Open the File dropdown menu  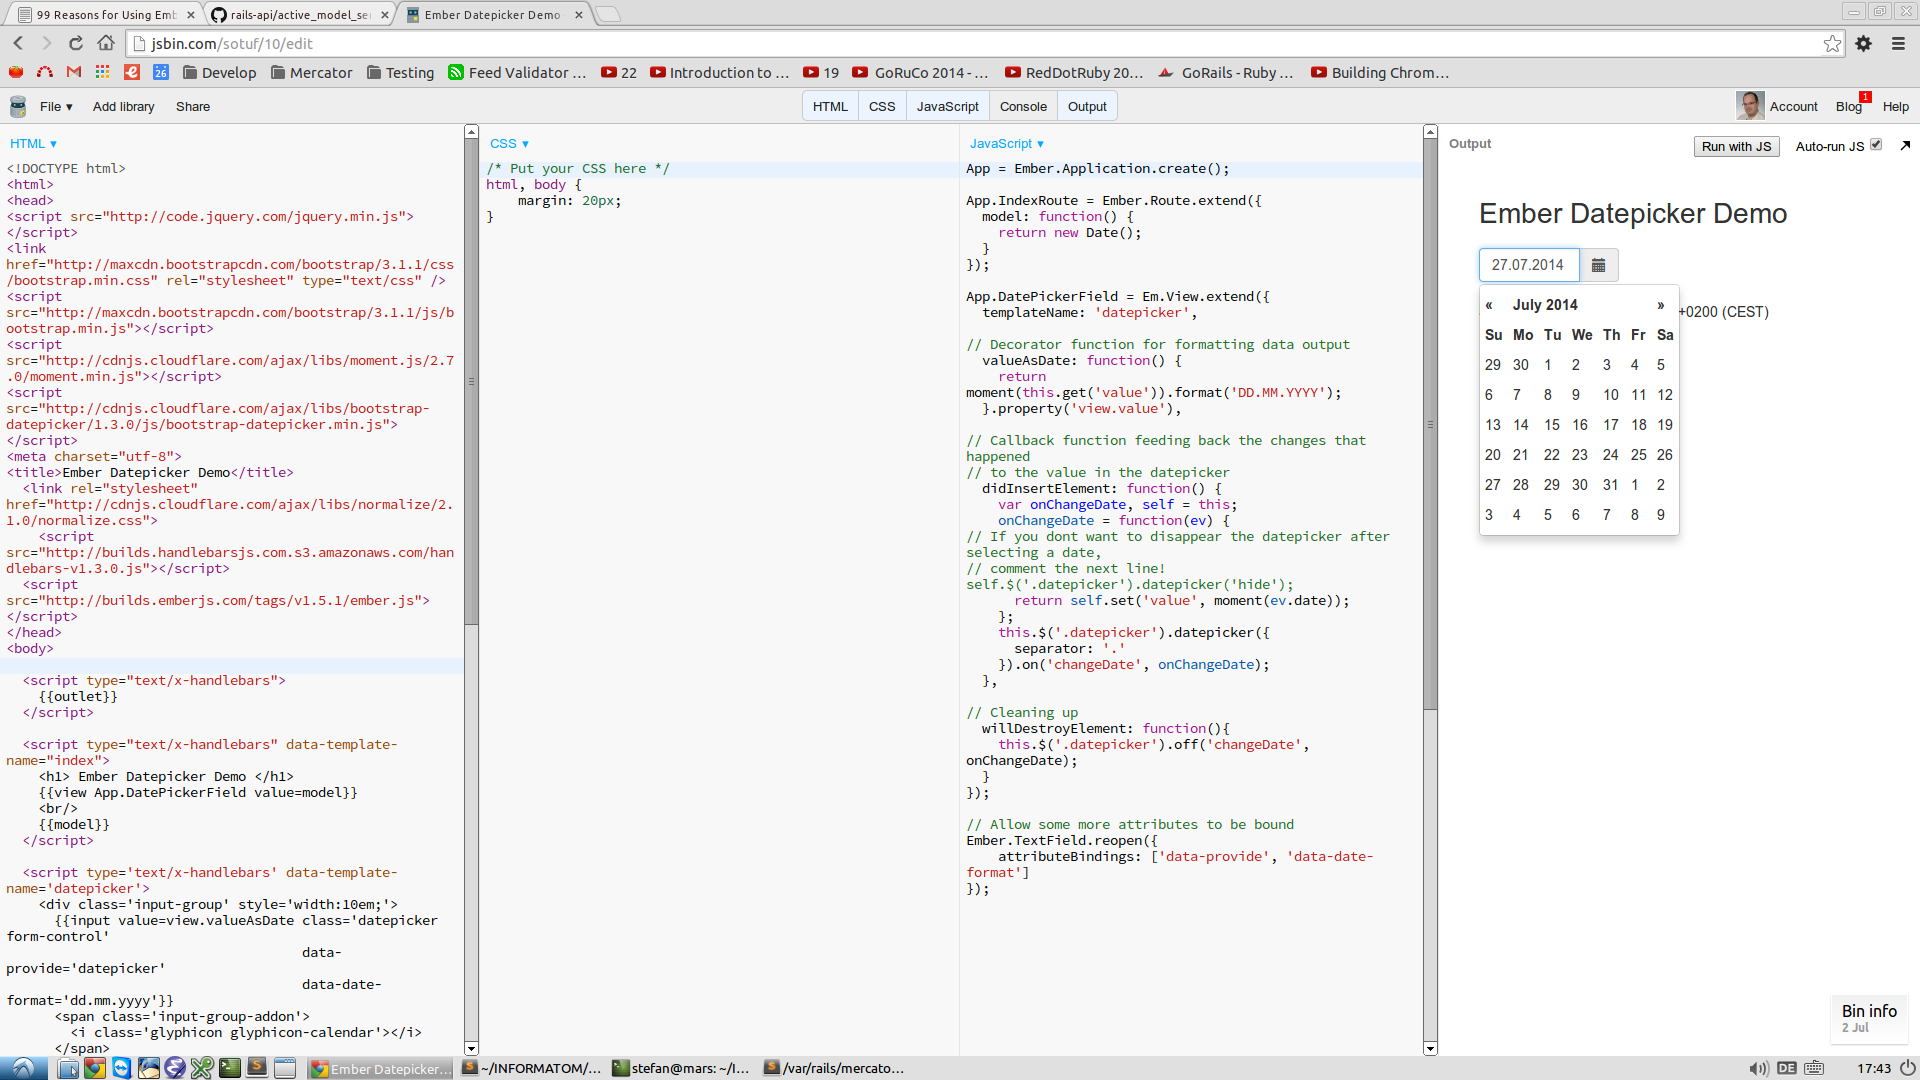tap(56, 106)
